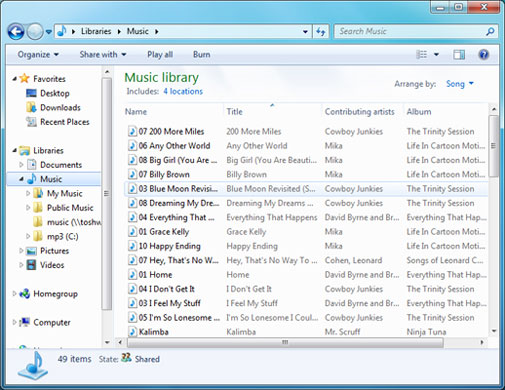Viewport: 505px width, 390px height.
Task: Click the navigation pane scrollbar thumb
Action: [x=106, y=193]
